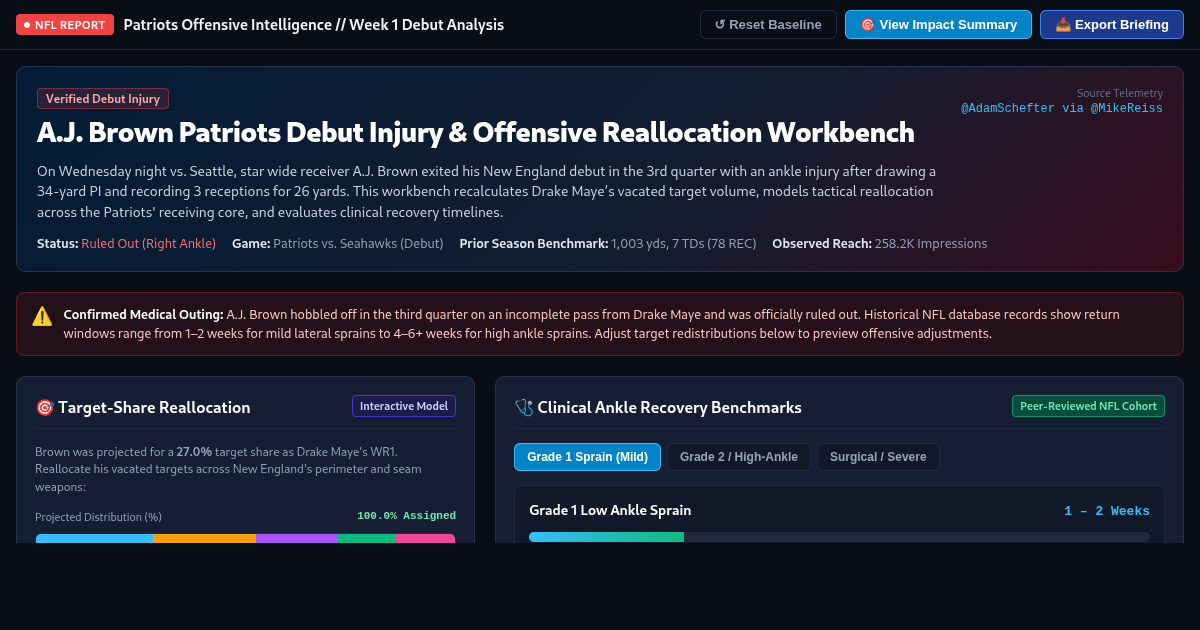
Task: Switch to the Grade 2 / High-Ankle tab
Action: coord(739,457)
